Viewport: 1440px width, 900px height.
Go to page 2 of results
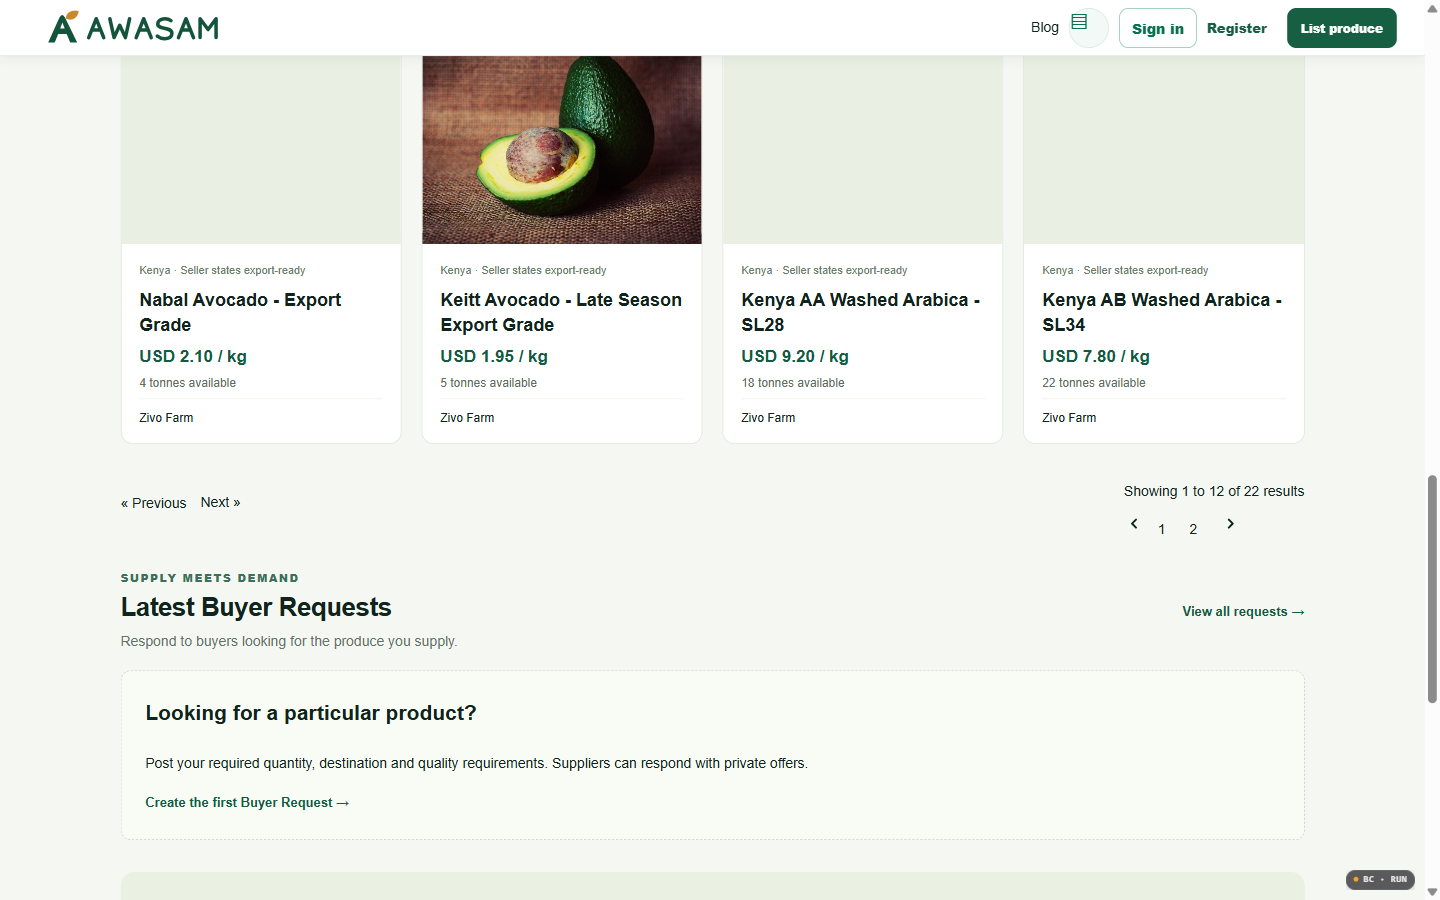1193,529
